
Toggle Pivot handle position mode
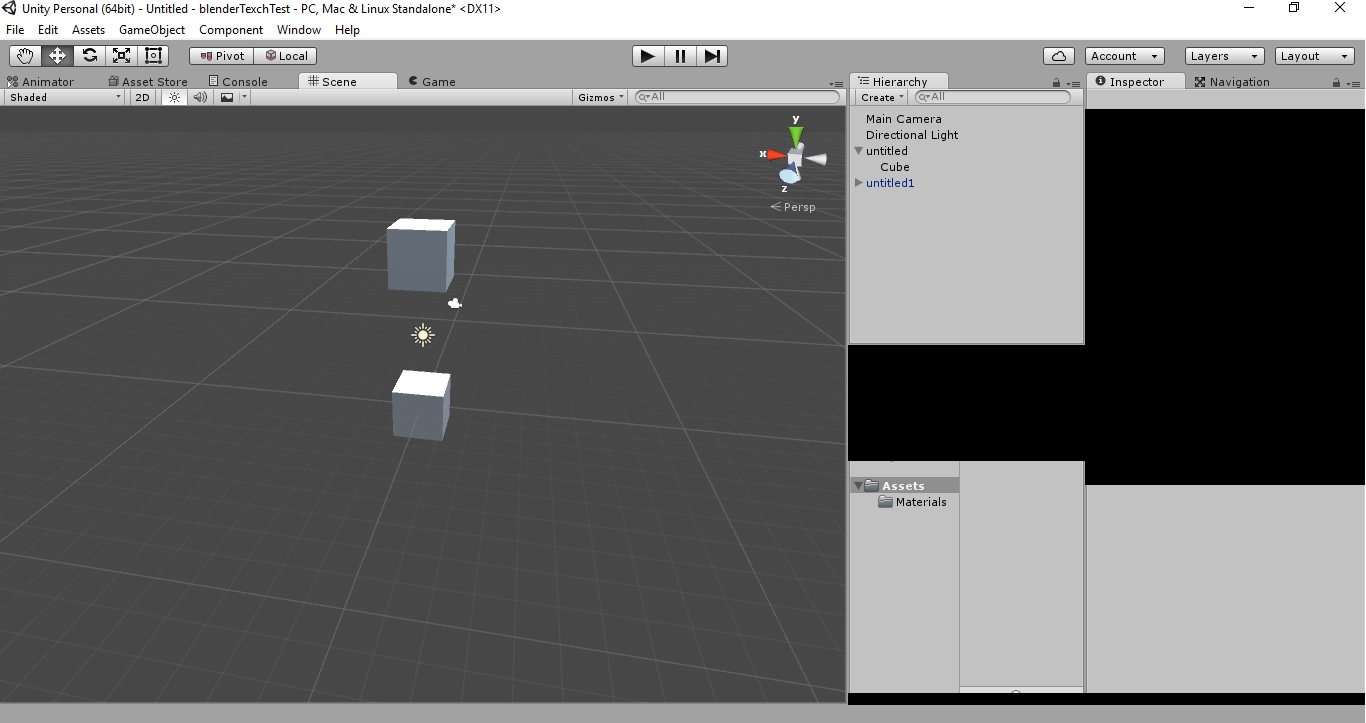pyautogui.click(x=220, y=56)
